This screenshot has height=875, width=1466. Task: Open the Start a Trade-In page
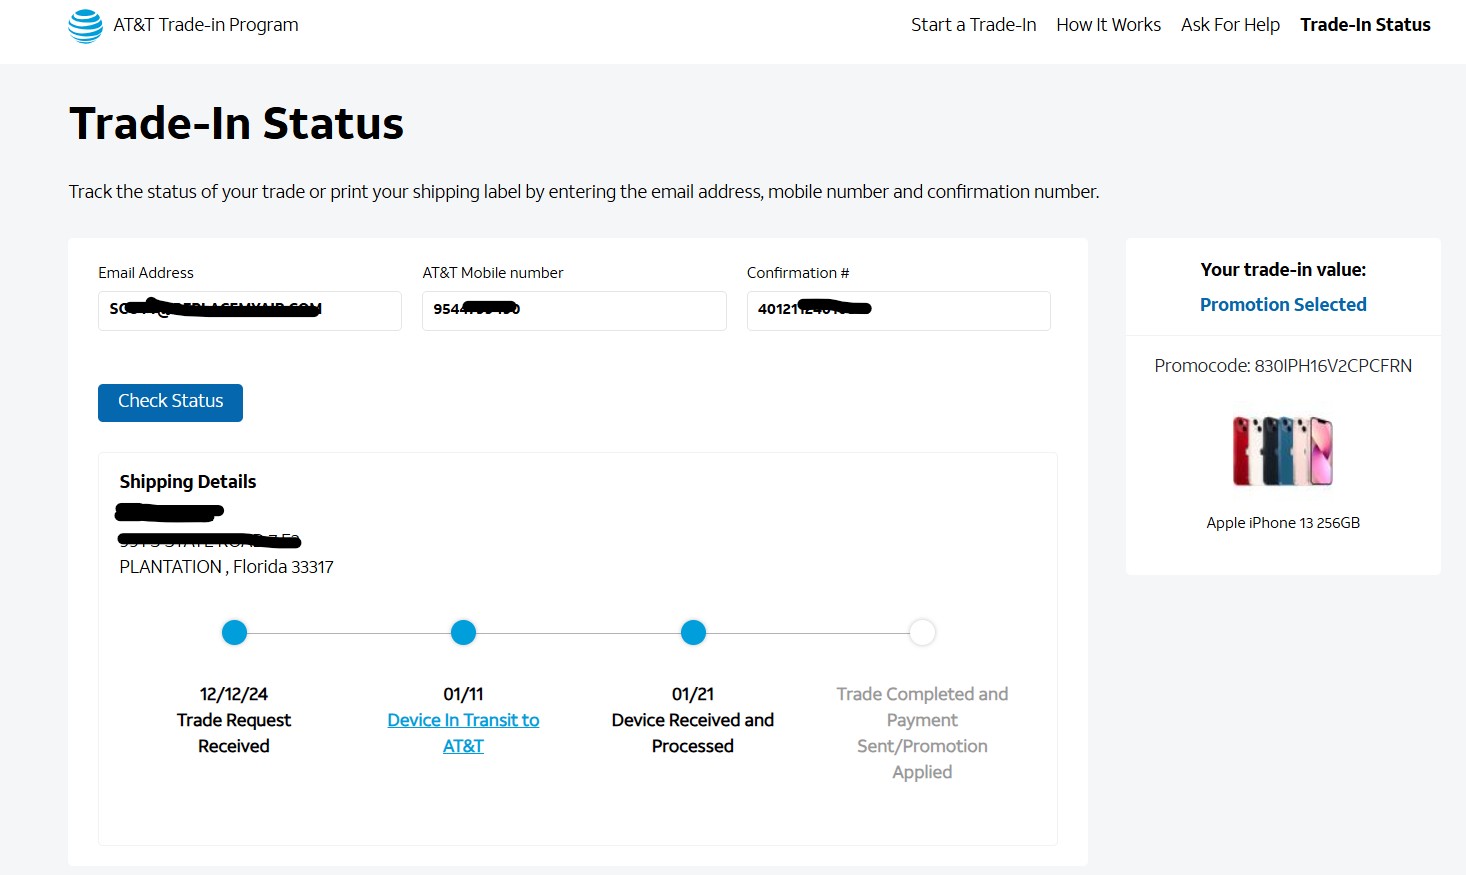(973, 25)
